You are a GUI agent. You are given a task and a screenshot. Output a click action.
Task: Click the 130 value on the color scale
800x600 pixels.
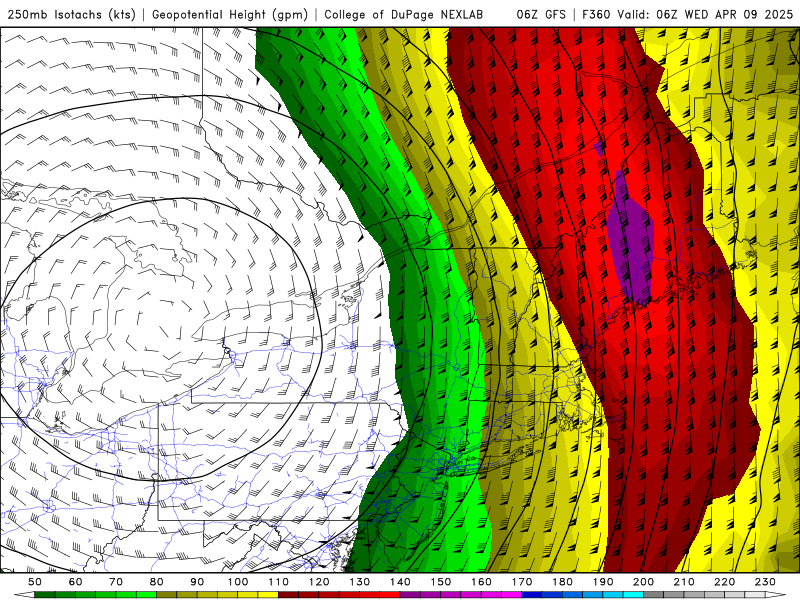pos(360,582)
